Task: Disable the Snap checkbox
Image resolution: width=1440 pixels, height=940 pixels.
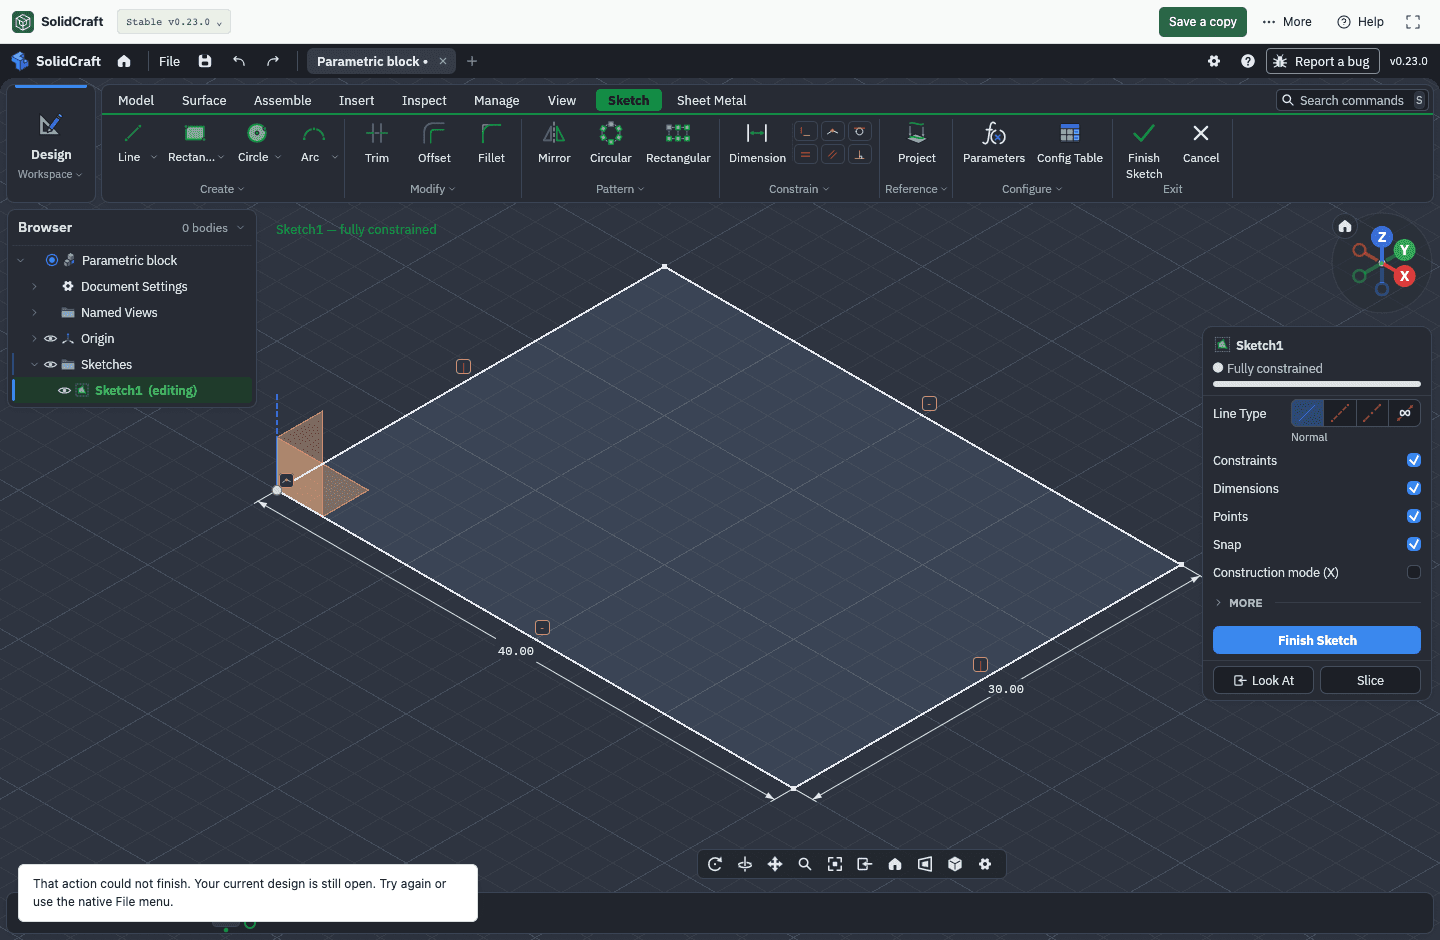Action: (x=1414, y=544)
